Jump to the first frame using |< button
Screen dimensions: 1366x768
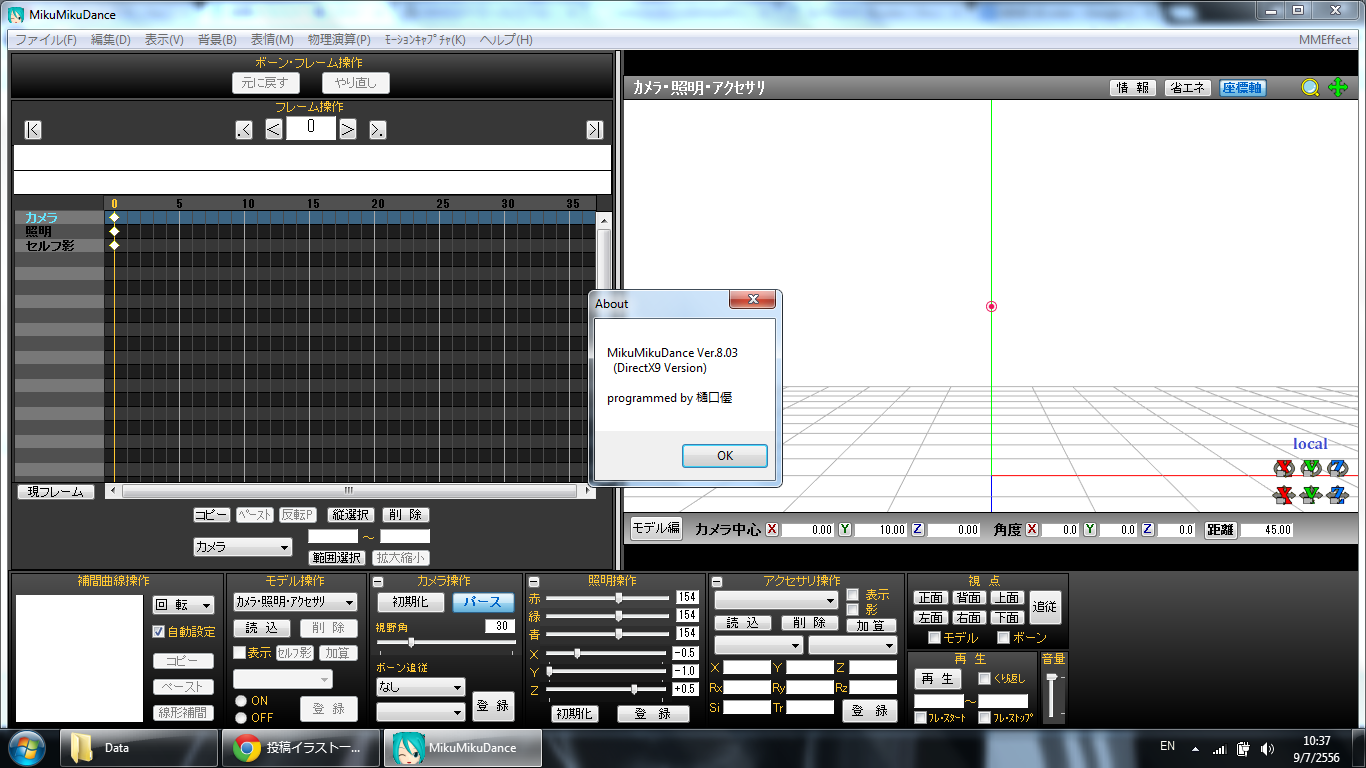[33, 129]
